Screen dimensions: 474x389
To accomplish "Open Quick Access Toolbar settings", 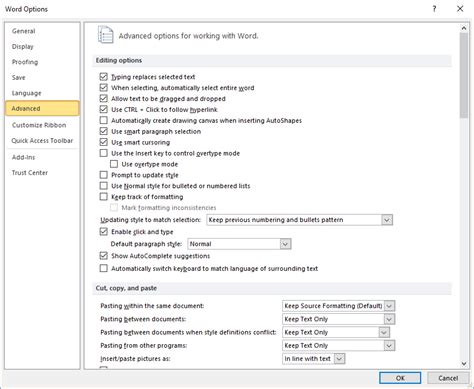I will (42, 141).
